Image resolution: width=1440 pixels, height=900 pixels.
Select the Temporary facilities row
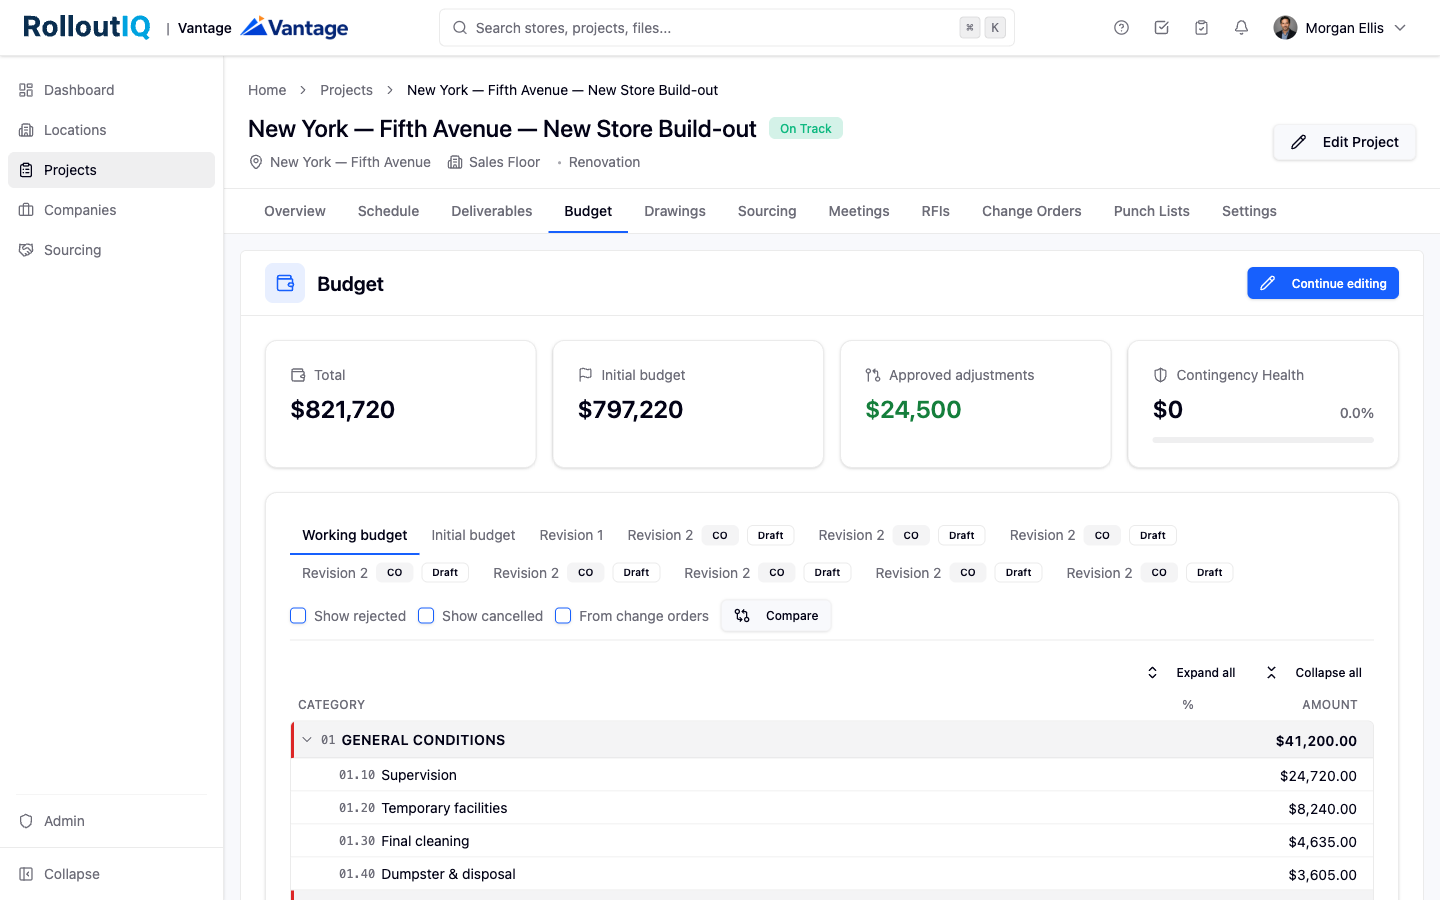tap(832, 808)
